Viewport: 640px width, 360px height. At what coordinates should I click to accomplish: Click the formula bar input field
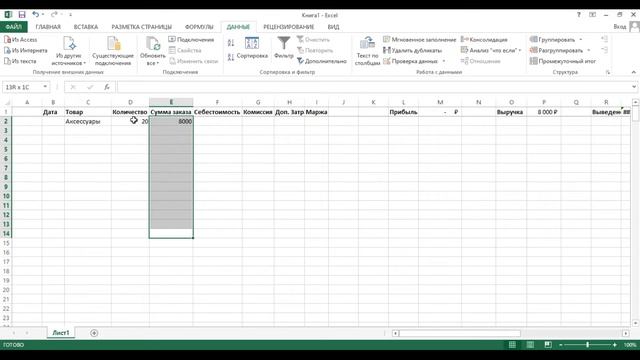pyautogui.click(x=373, y=87)
